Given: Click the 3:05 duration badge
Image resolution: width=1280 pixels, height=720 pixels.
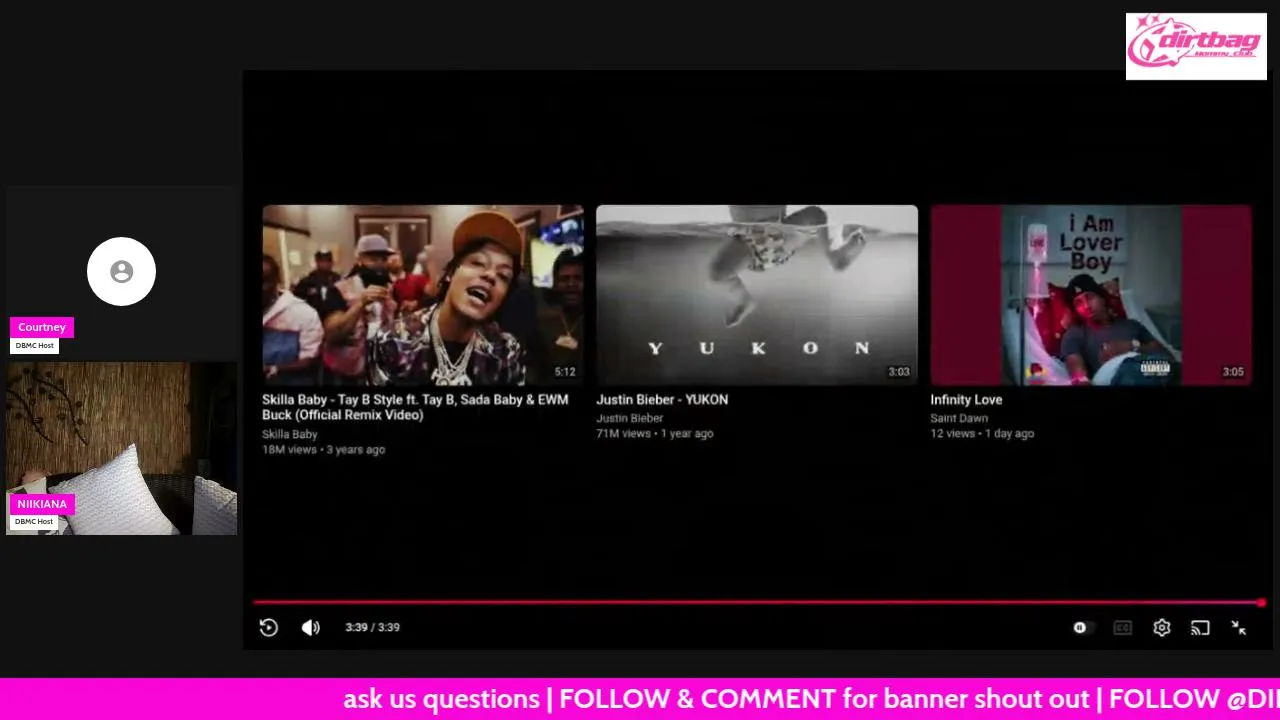Looking at the screenshot, I should (x=1233, y=372).
